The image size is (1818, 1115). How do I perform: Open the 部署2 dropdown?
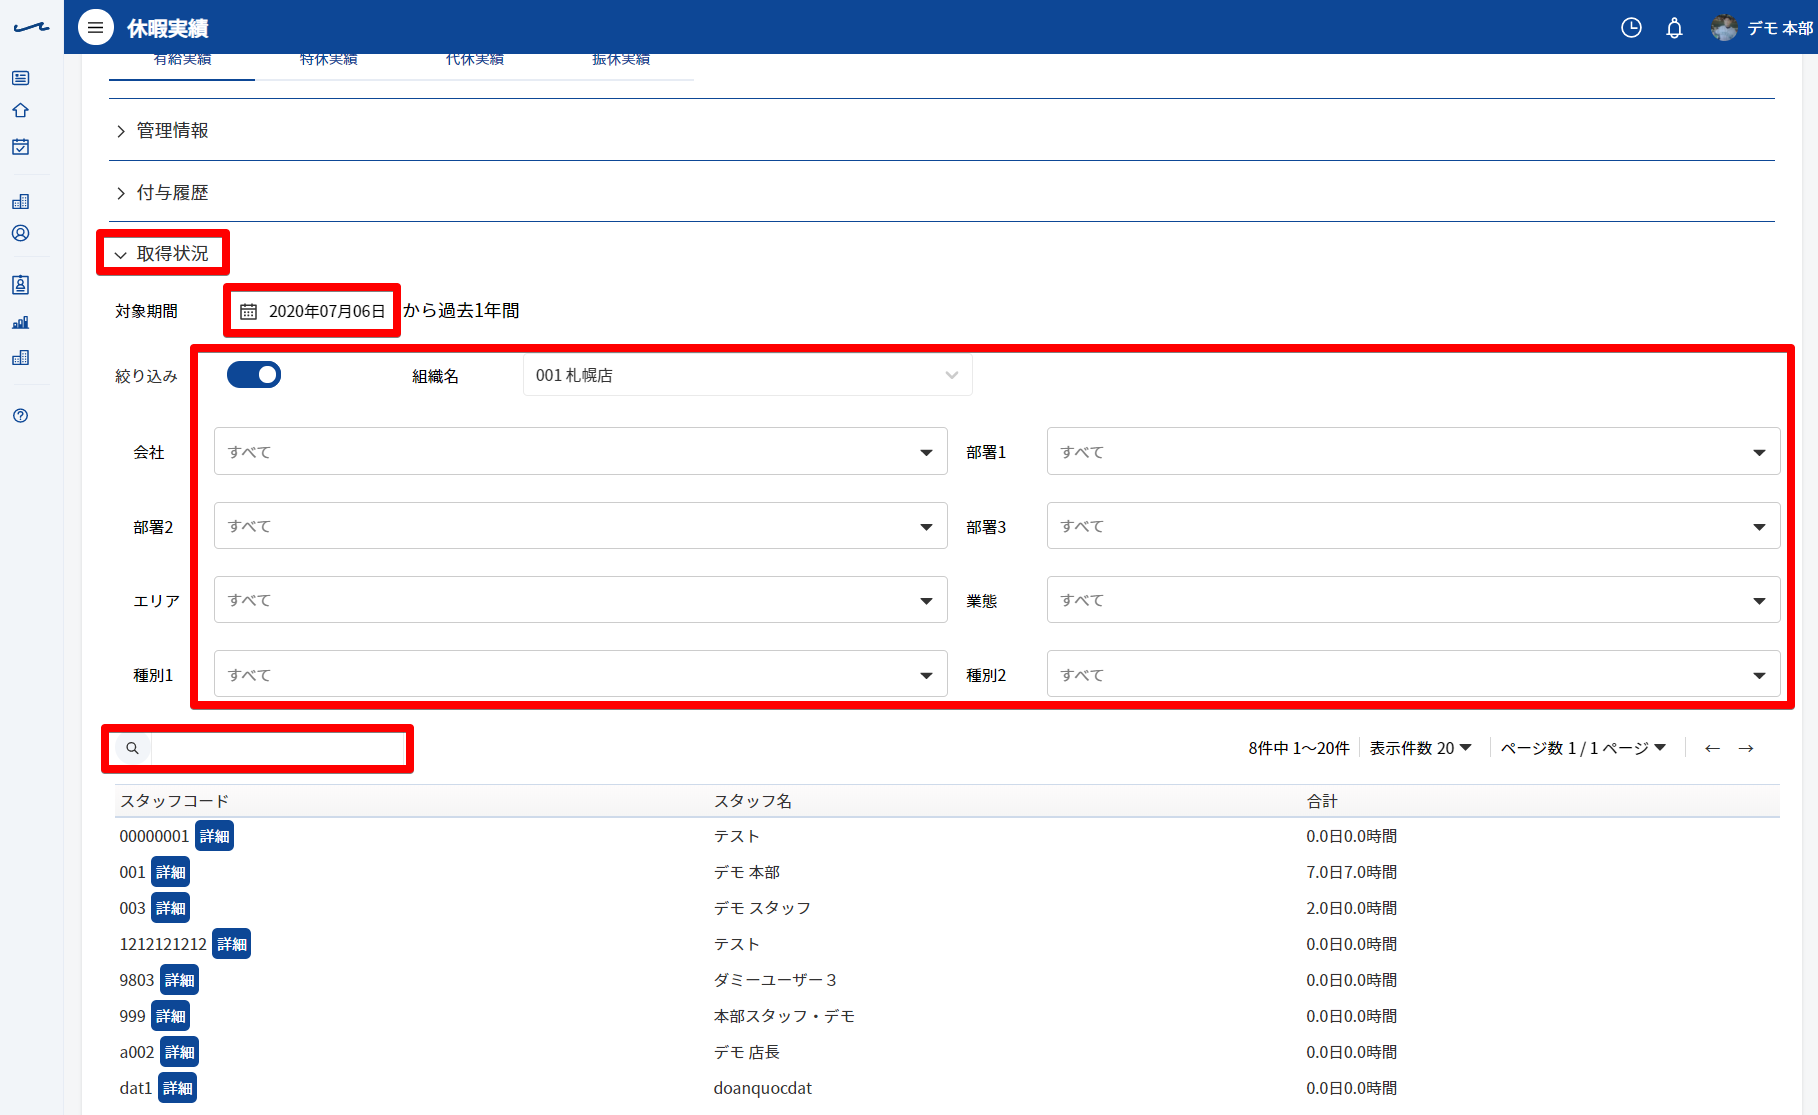click(580, 526)
